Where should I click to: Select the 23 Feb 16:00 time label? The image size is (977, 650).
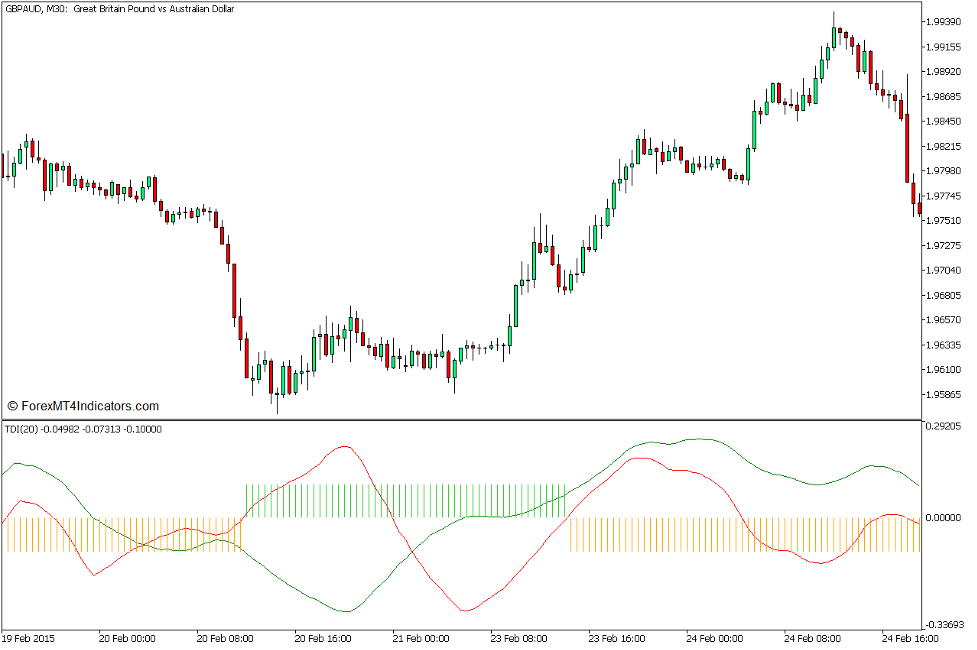click(x=615, y=637)
